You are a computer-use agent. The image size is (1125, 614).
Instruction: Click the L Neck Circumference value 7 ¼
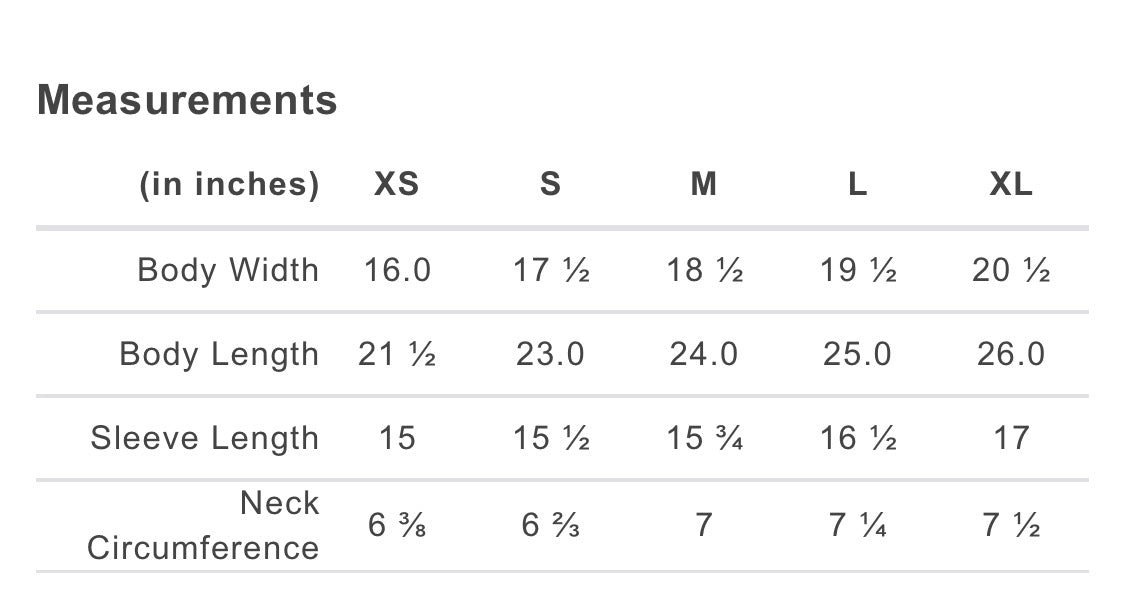(857, 525)
